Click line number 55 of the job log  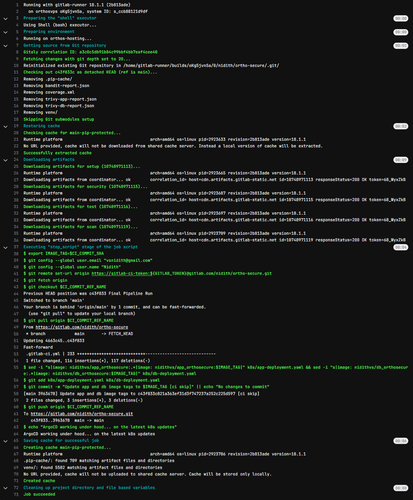click(x=16, y=367)
